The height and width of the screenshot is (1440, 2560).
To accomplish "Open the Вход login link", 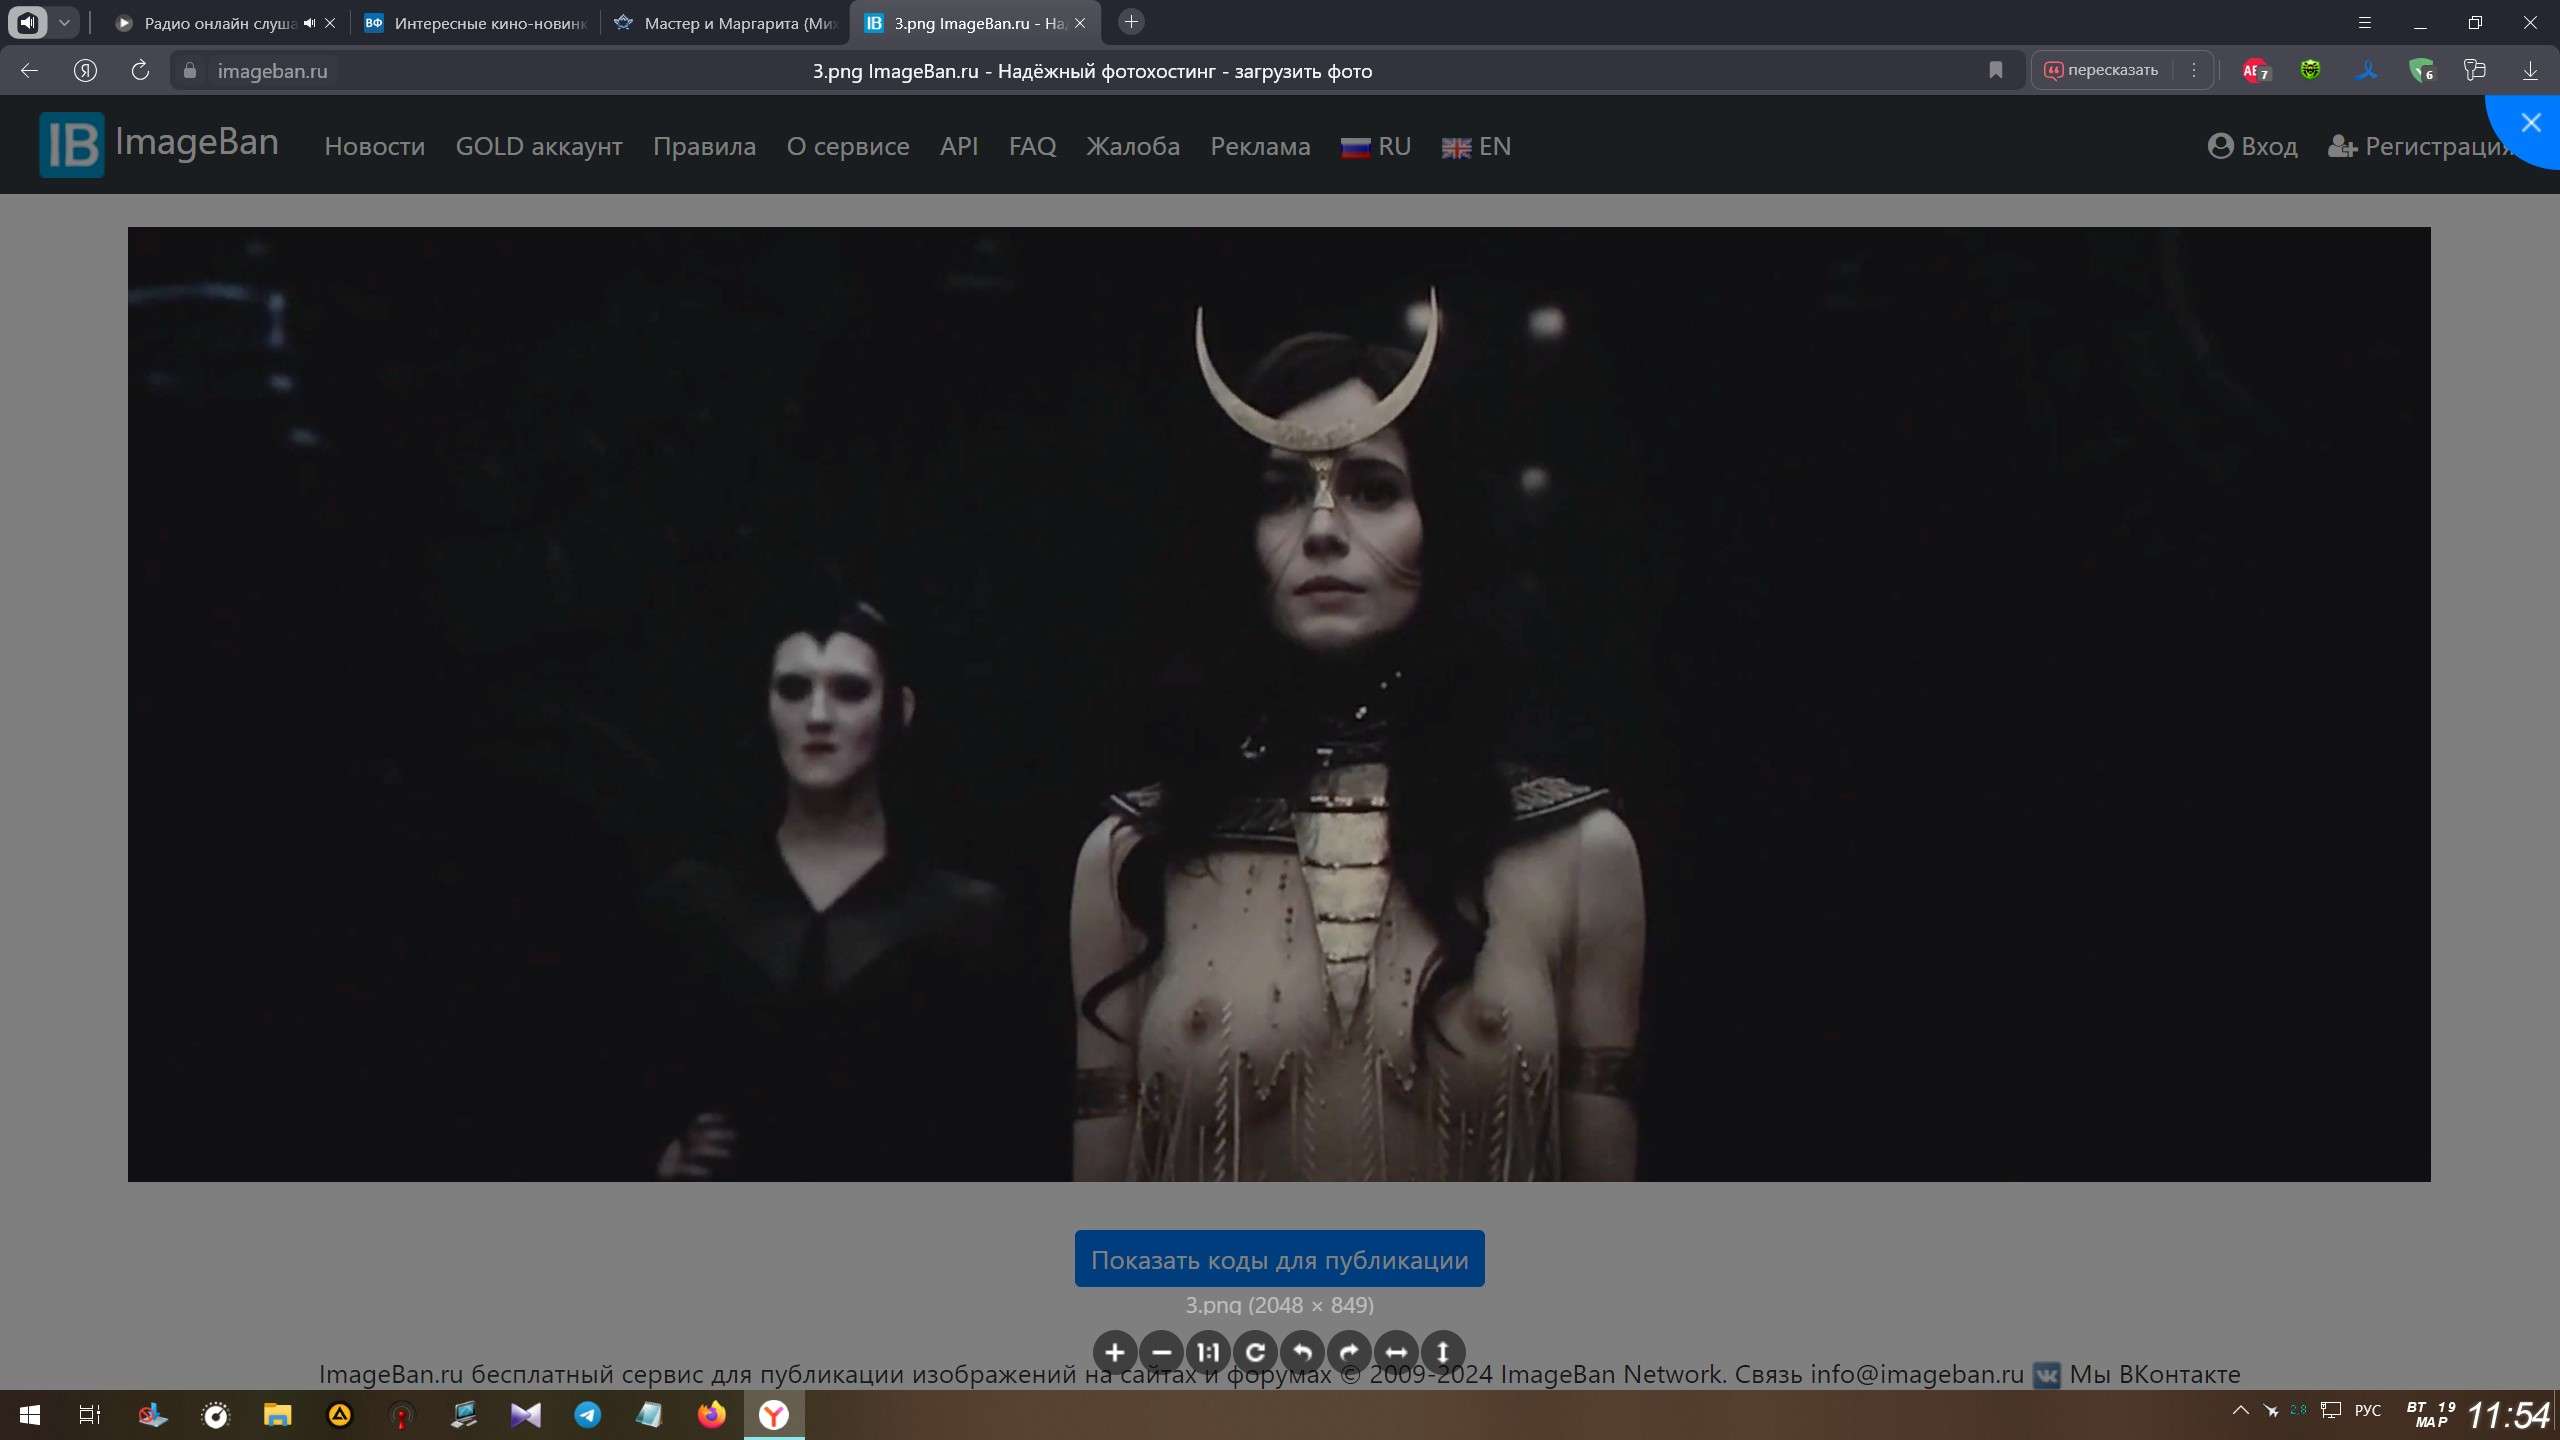I will point(2252,147).
